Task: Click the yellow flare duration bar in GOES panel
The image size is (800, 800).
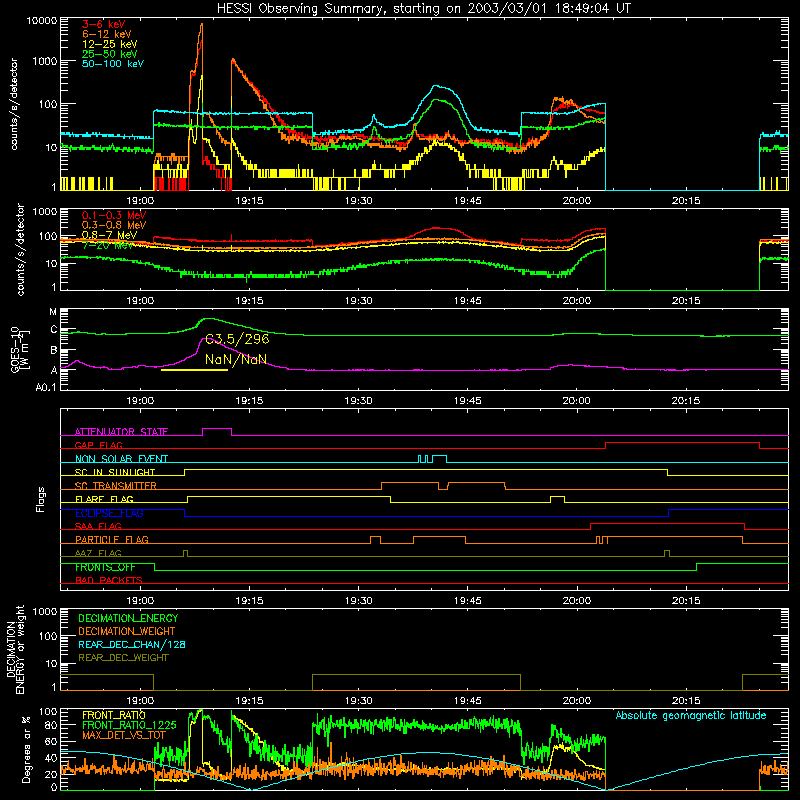Action: [x=194, y=370]
